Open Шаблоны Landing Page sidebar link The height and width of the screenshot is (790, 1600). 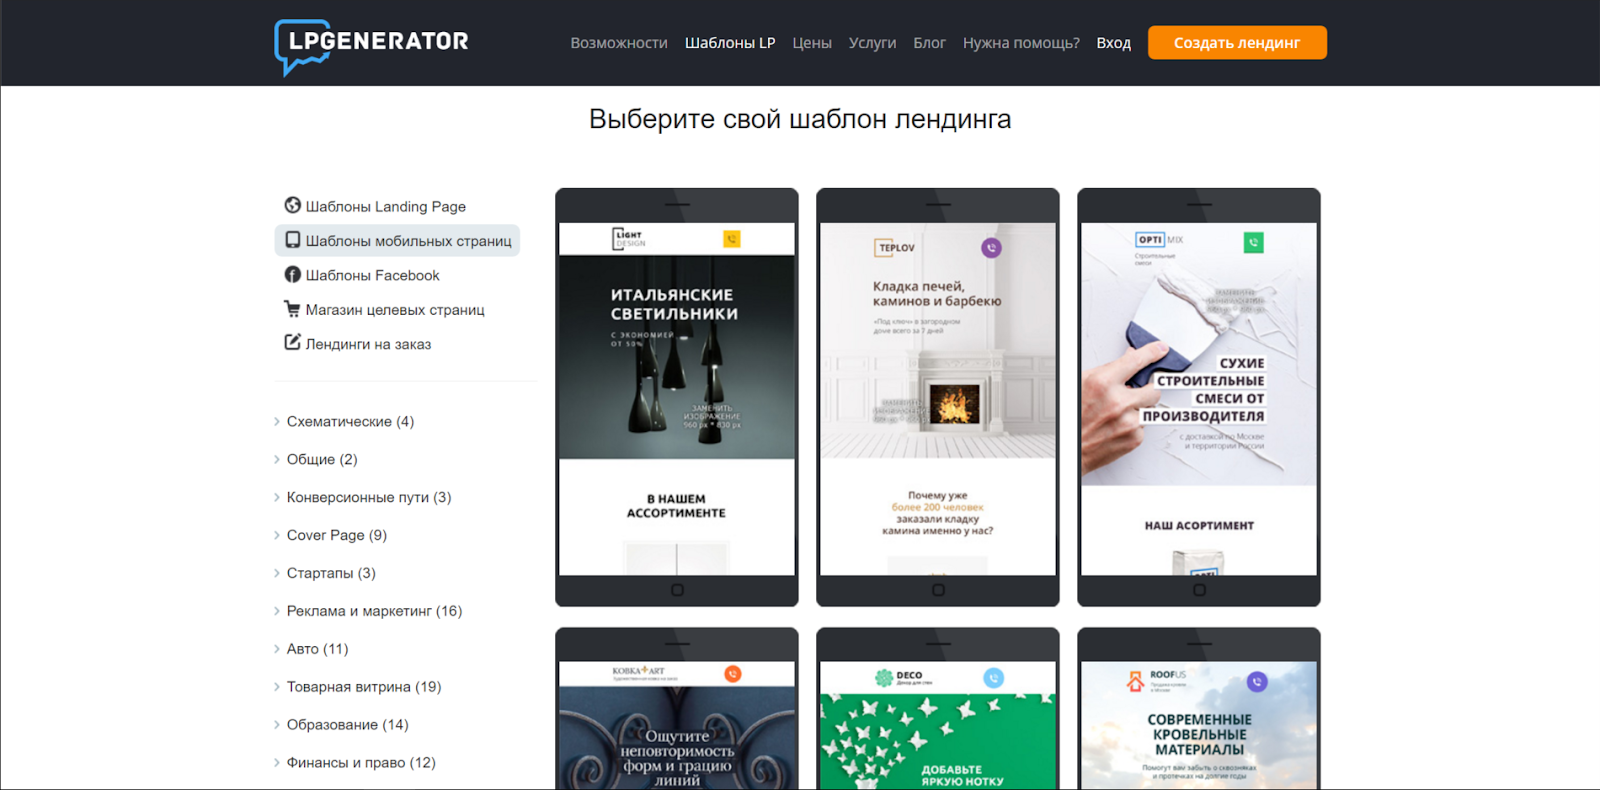386,207
